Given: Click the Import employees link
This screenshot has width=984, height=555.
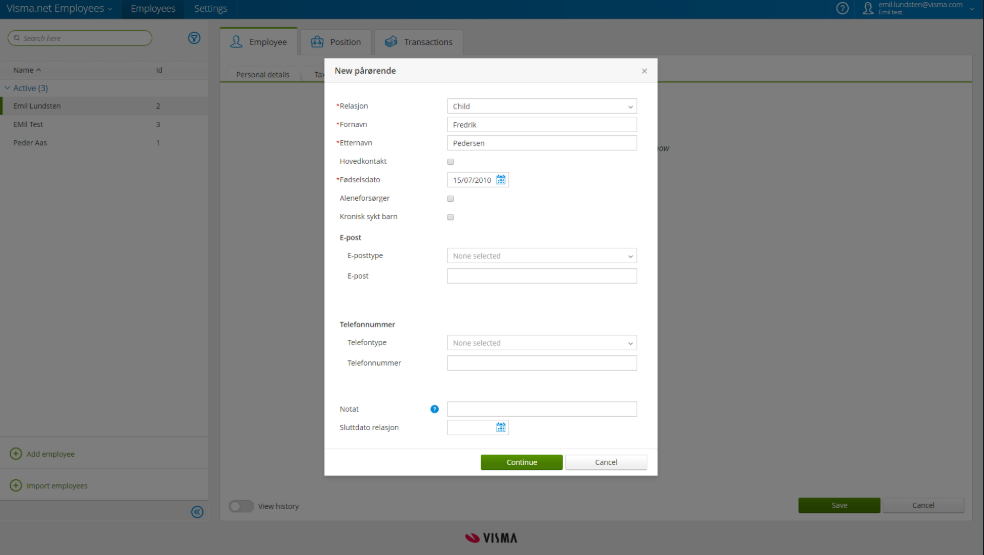Looking at the screenshot, I should point(56,486).
